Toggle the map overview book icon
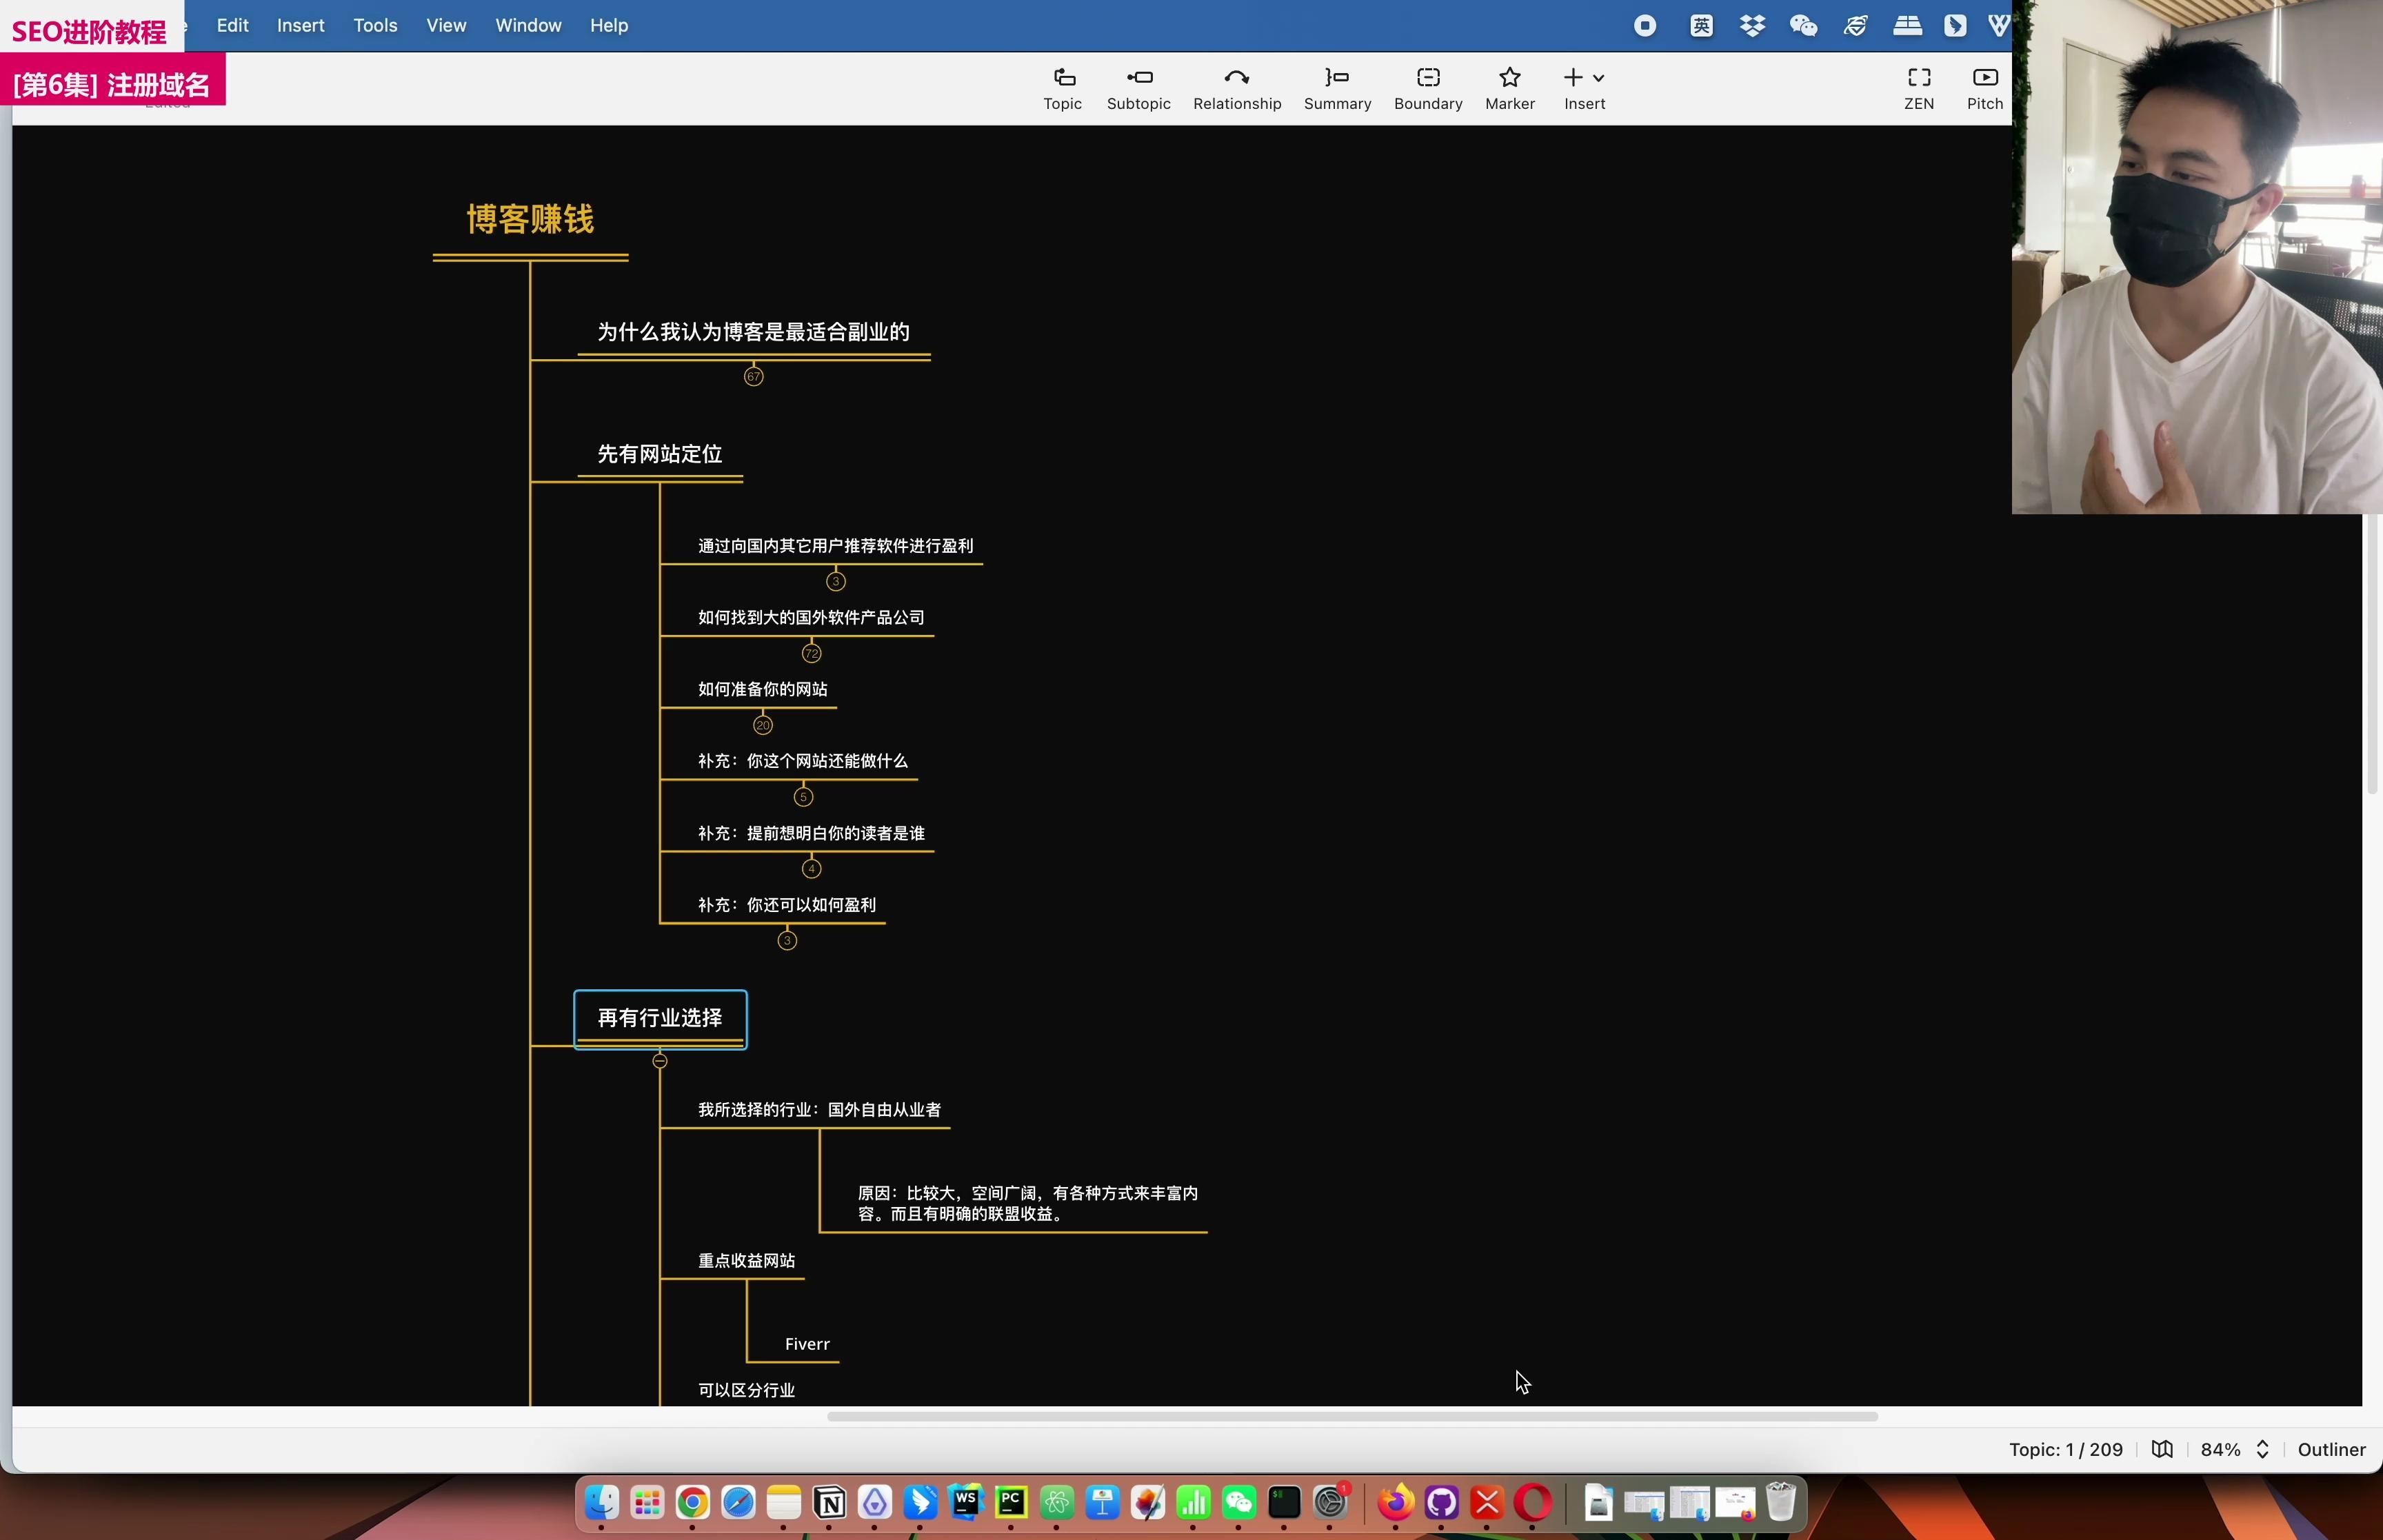The width and height of the screenshot is (2383, 1540). pyautogui.click(x=2162, y=1450)
